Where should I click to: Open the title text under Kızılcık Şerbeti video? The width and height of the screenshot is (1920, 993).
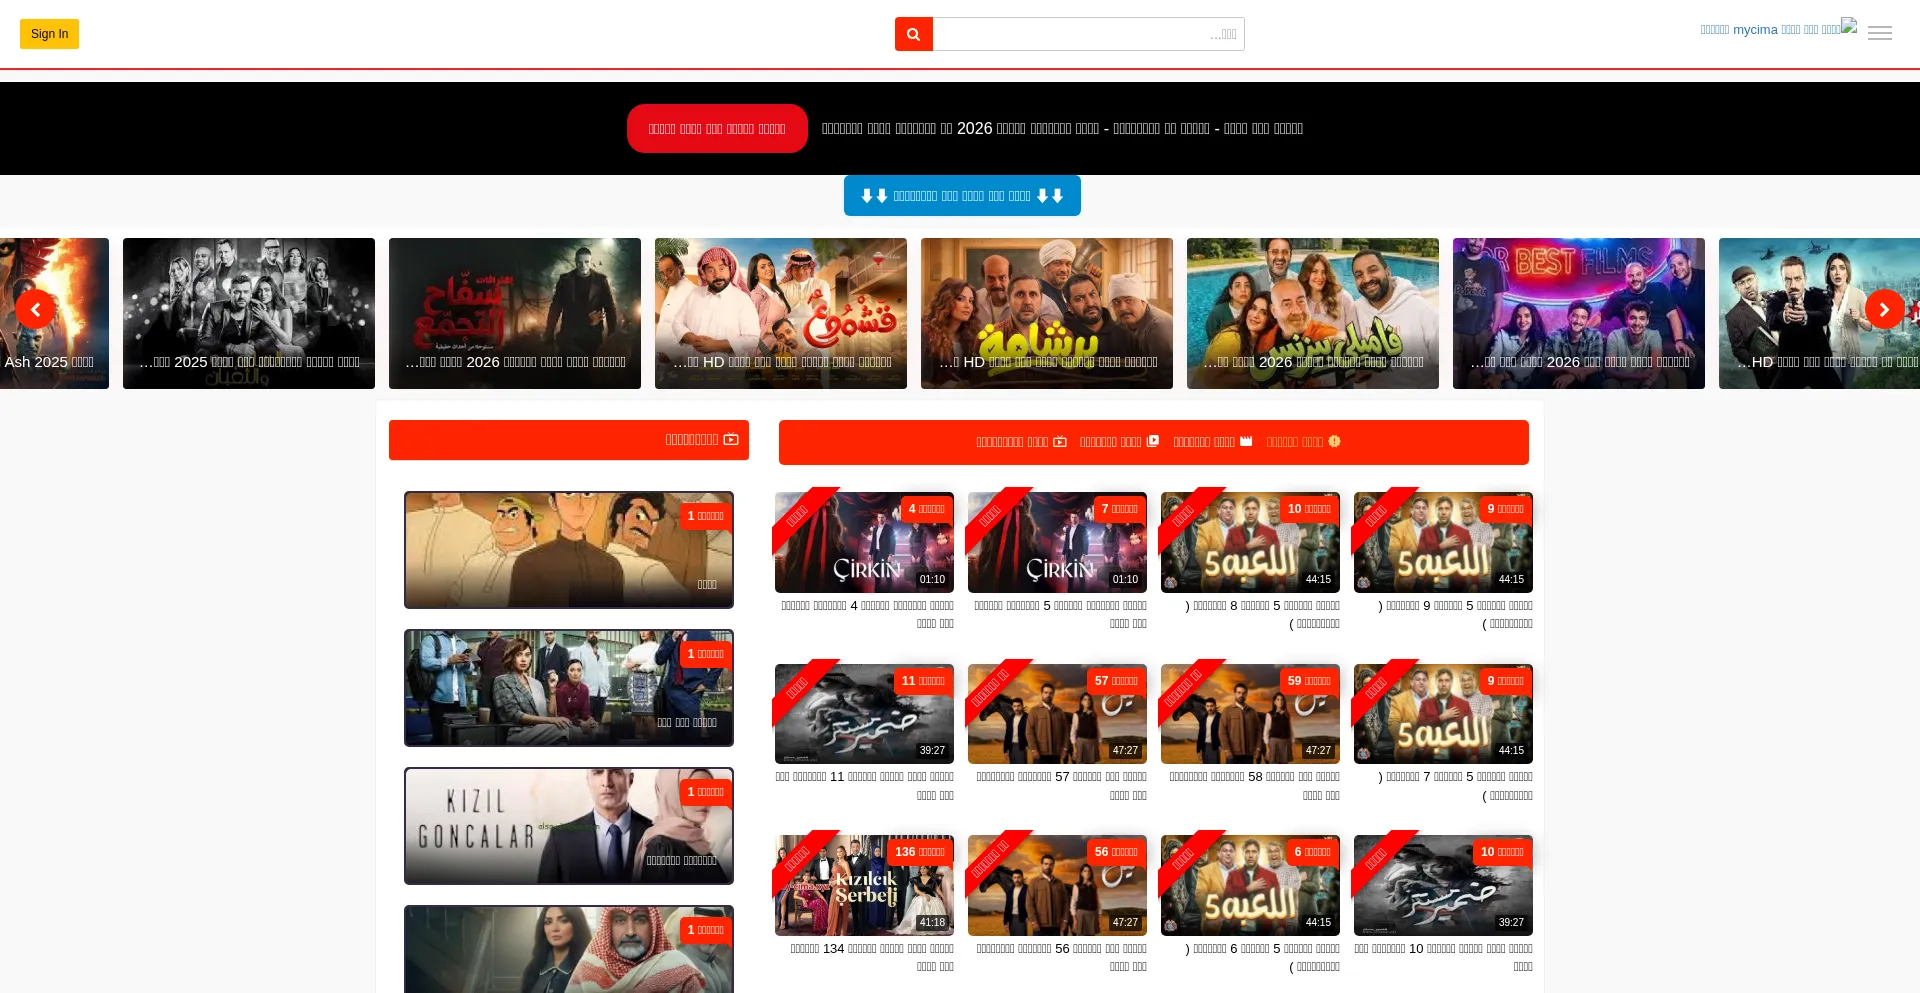pyautogui.click(x=871, y=958)
